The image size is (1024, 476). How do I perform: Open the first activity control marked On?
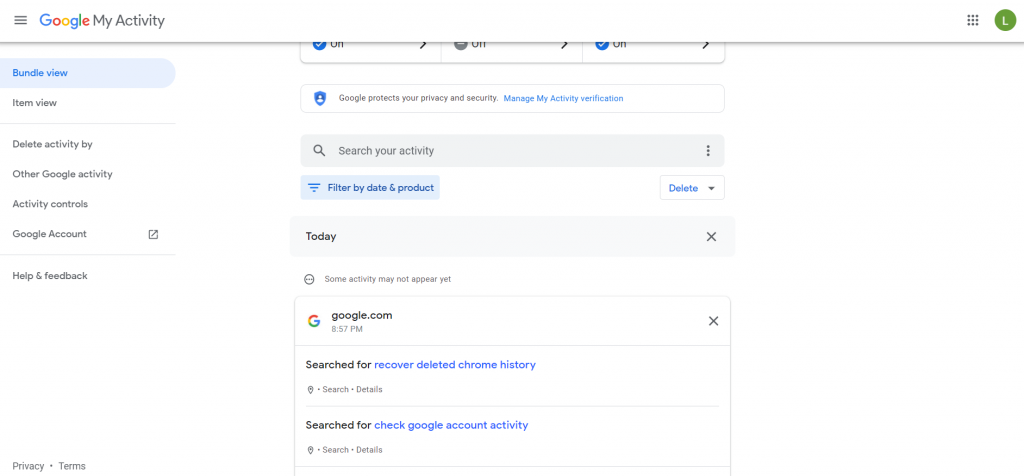coord(370,46)
